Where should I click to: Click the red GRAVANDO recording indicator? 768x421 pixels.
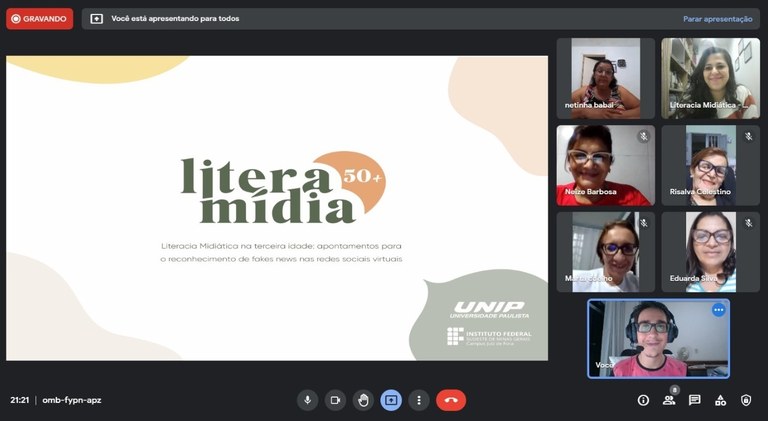[40, 19]
